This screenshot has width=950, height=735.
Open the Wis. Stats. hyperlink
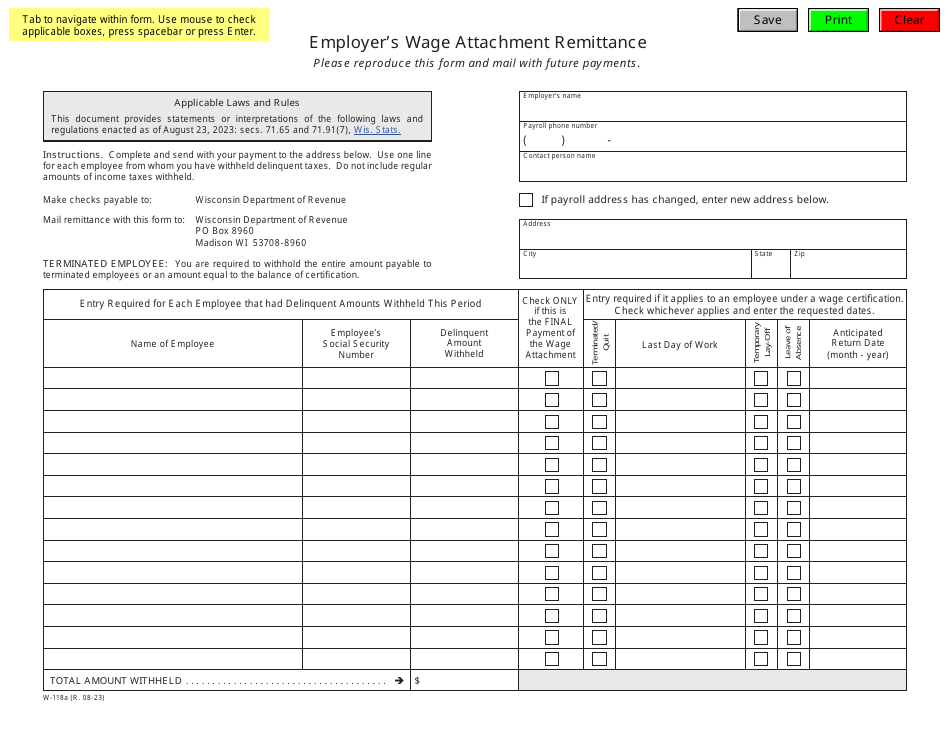[377, 128]
